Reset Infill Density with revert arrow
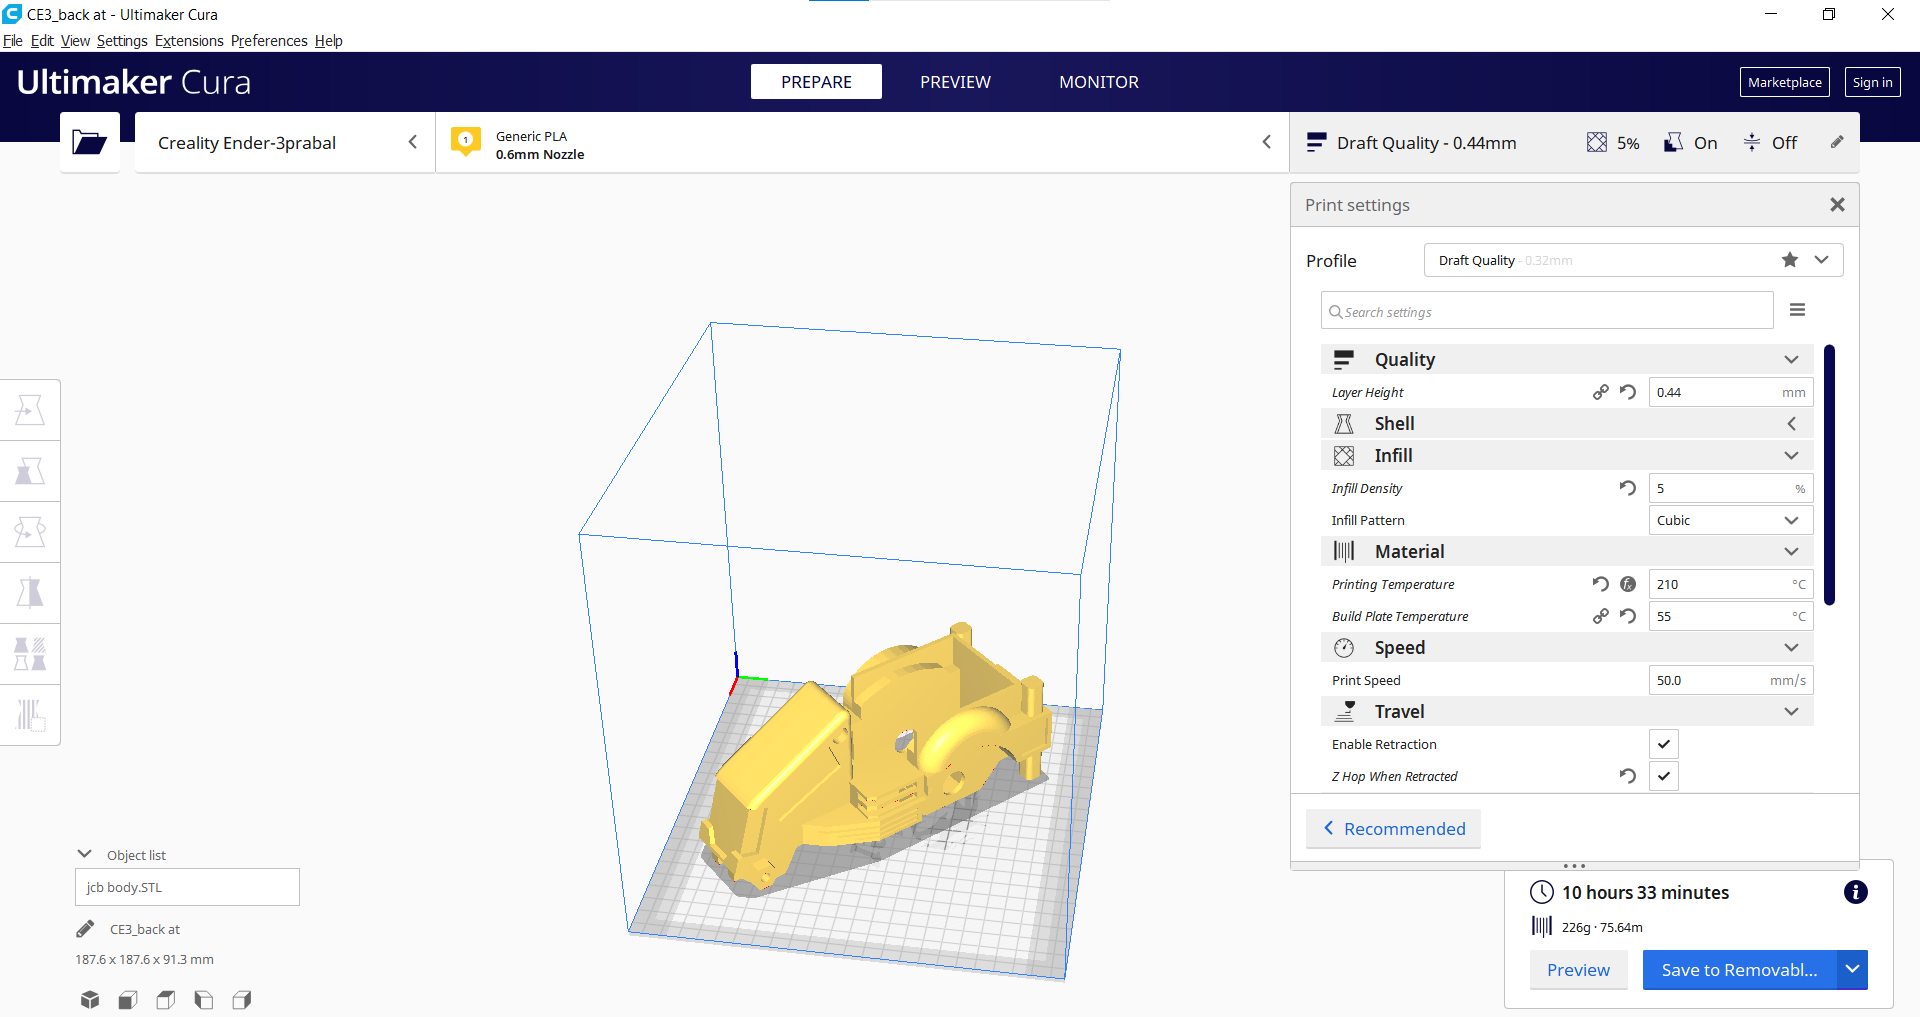1920x1017 pixels. 1628,488
